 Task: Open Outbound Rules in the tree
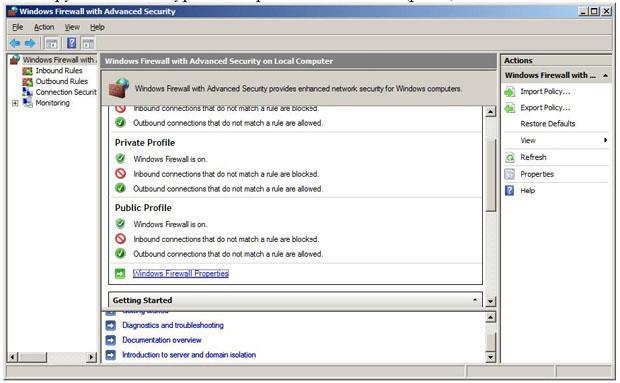[x=62, y=81]
